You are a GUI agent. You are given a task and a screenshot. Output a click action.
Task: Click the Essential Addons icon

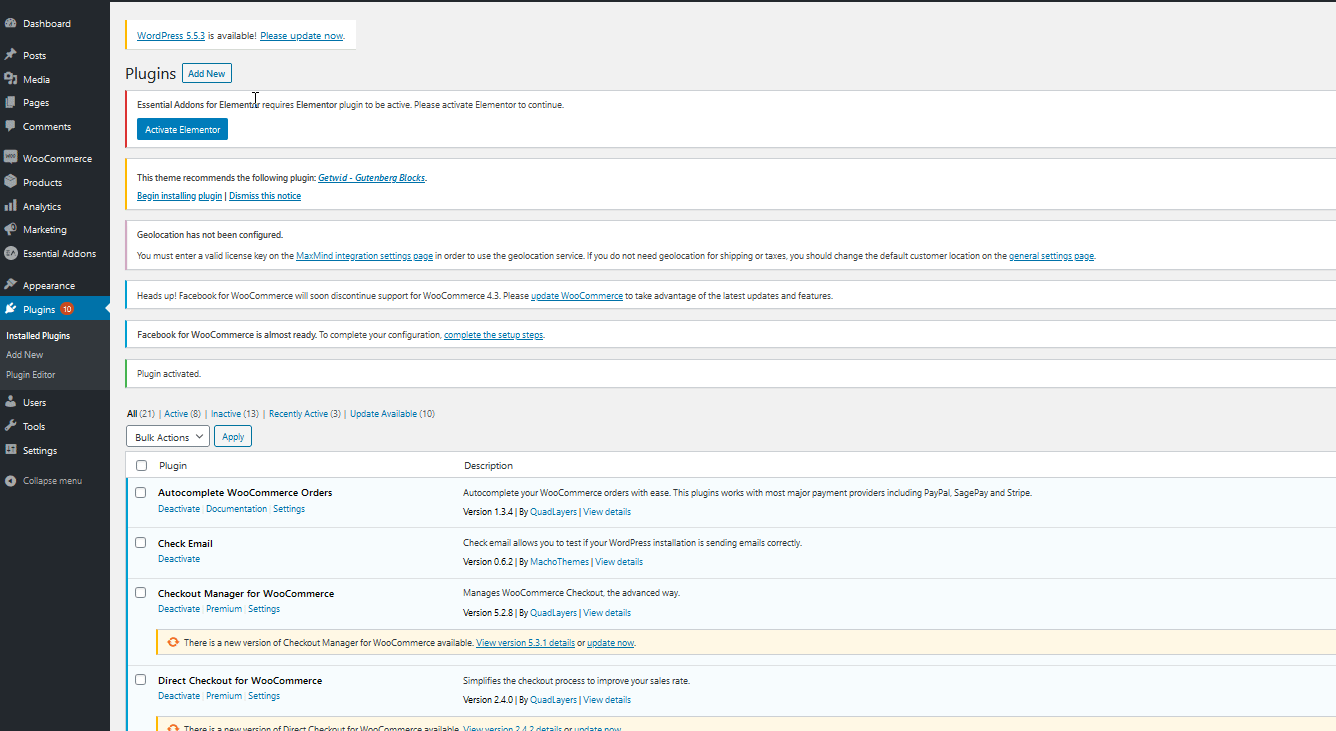click(11, 253)
